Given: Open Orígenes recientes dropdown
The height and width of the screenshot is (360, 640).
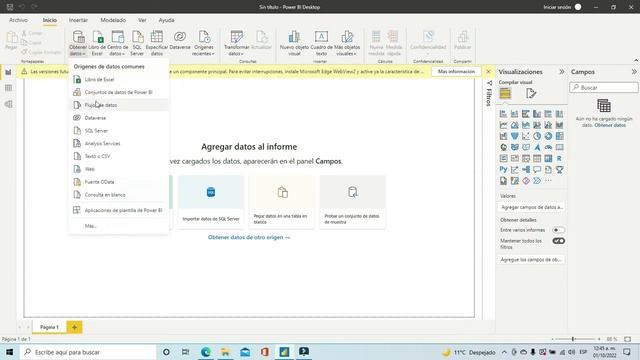Looking at the screenshot, I should 204,43.
